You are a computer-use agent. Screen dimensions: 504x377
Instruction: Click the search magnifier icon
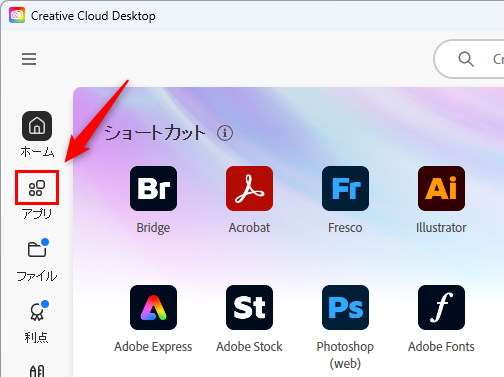[x=466, y=59]
